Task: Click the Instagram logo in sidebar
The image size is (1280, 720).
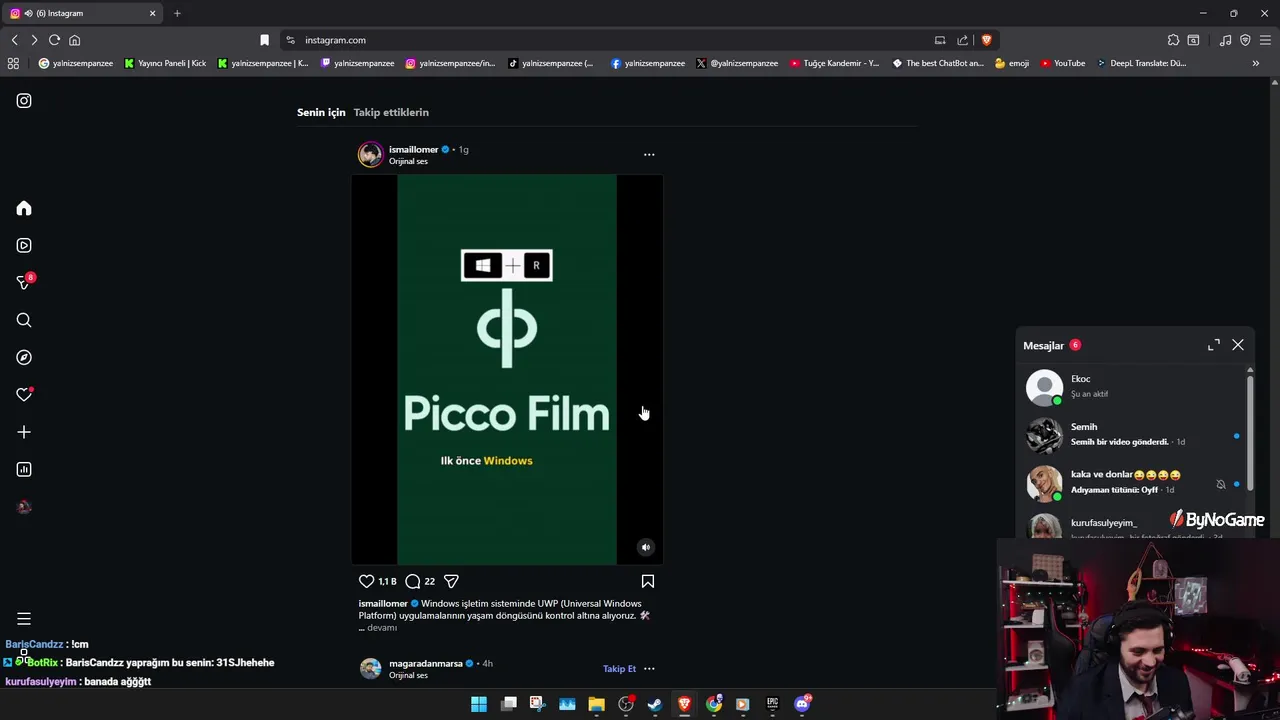Action: (x=24, y=101)
